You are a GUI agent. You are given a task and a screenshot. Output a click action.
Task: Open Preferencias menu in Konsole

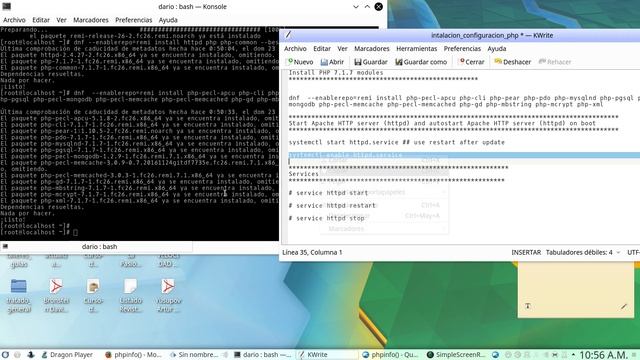click(133, 20)
